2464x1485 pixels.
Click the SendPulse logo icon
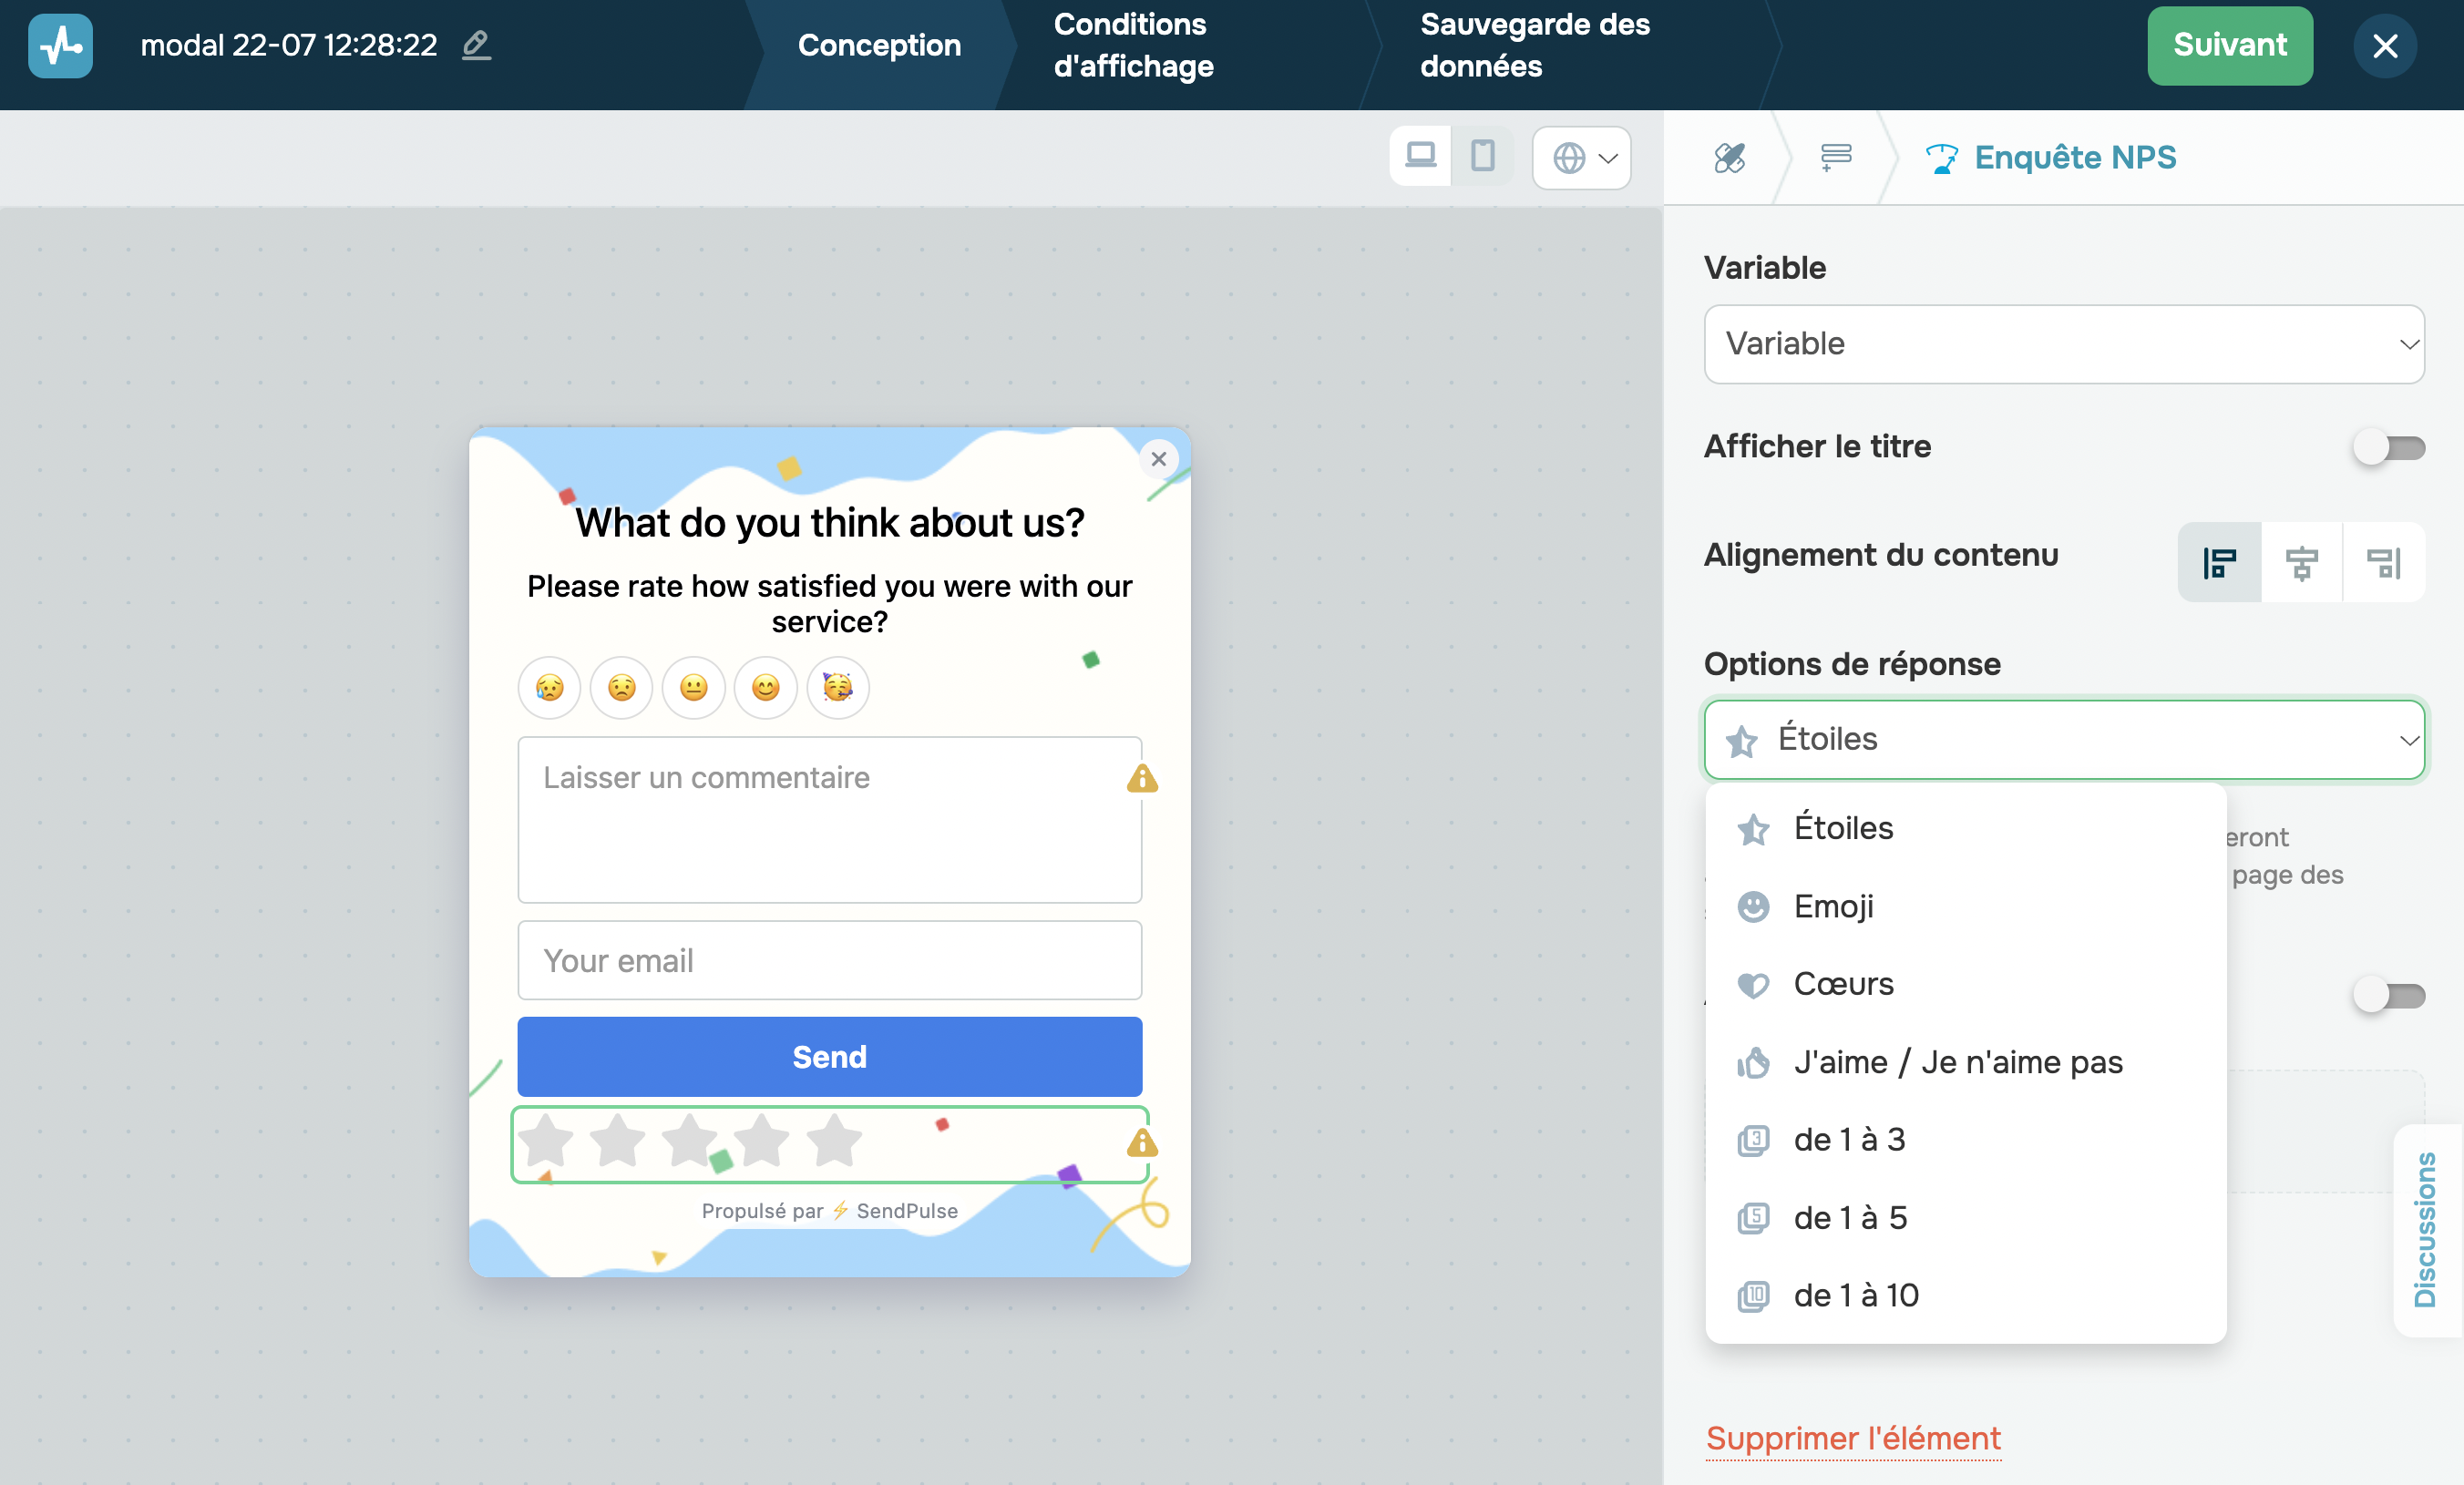pyautogui.click(x=61, y=45)
